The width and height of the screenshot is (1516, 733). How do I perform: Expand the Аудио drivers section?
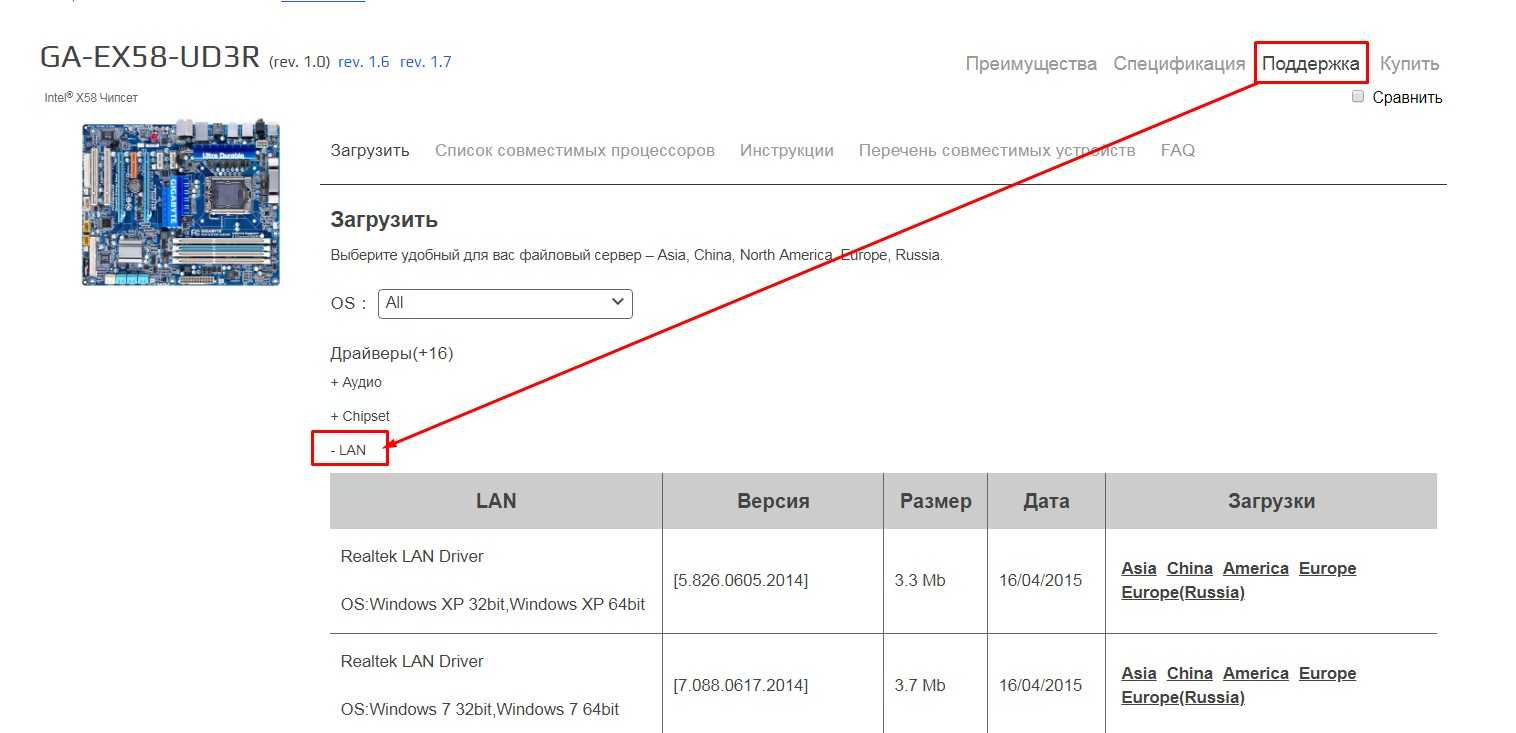356,382
